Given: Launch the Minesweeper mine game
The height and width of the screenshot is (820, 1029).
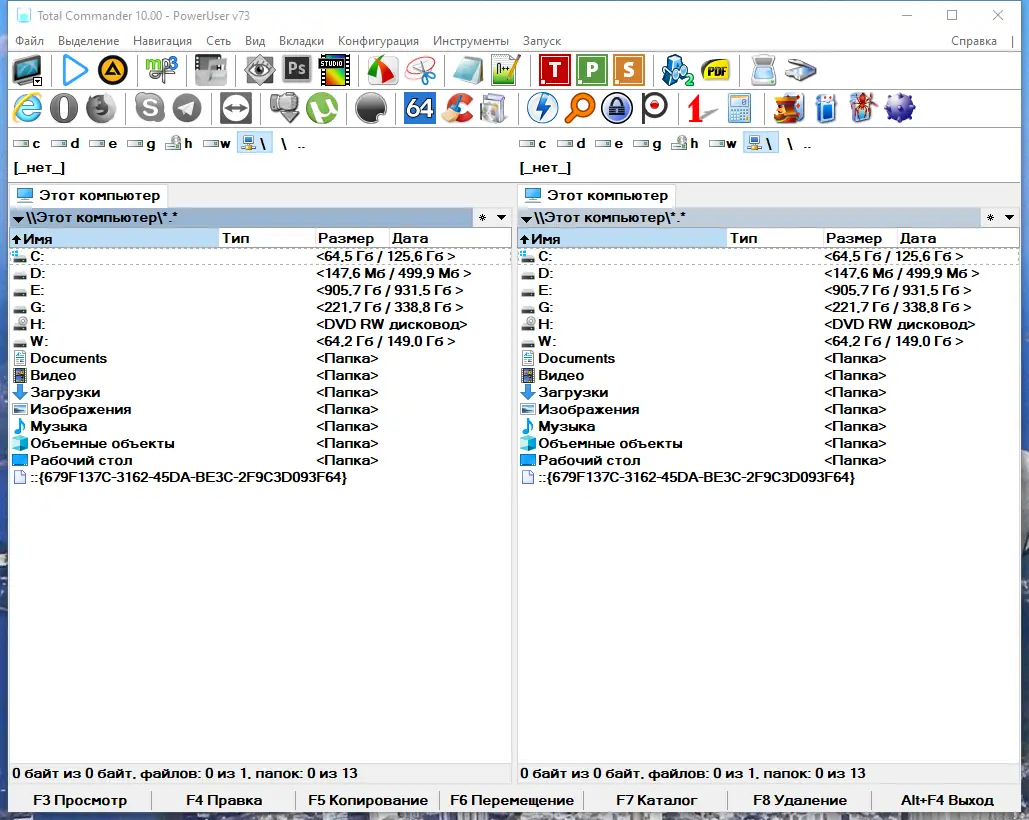Looking at the screenshot, I should click(899, 108).
